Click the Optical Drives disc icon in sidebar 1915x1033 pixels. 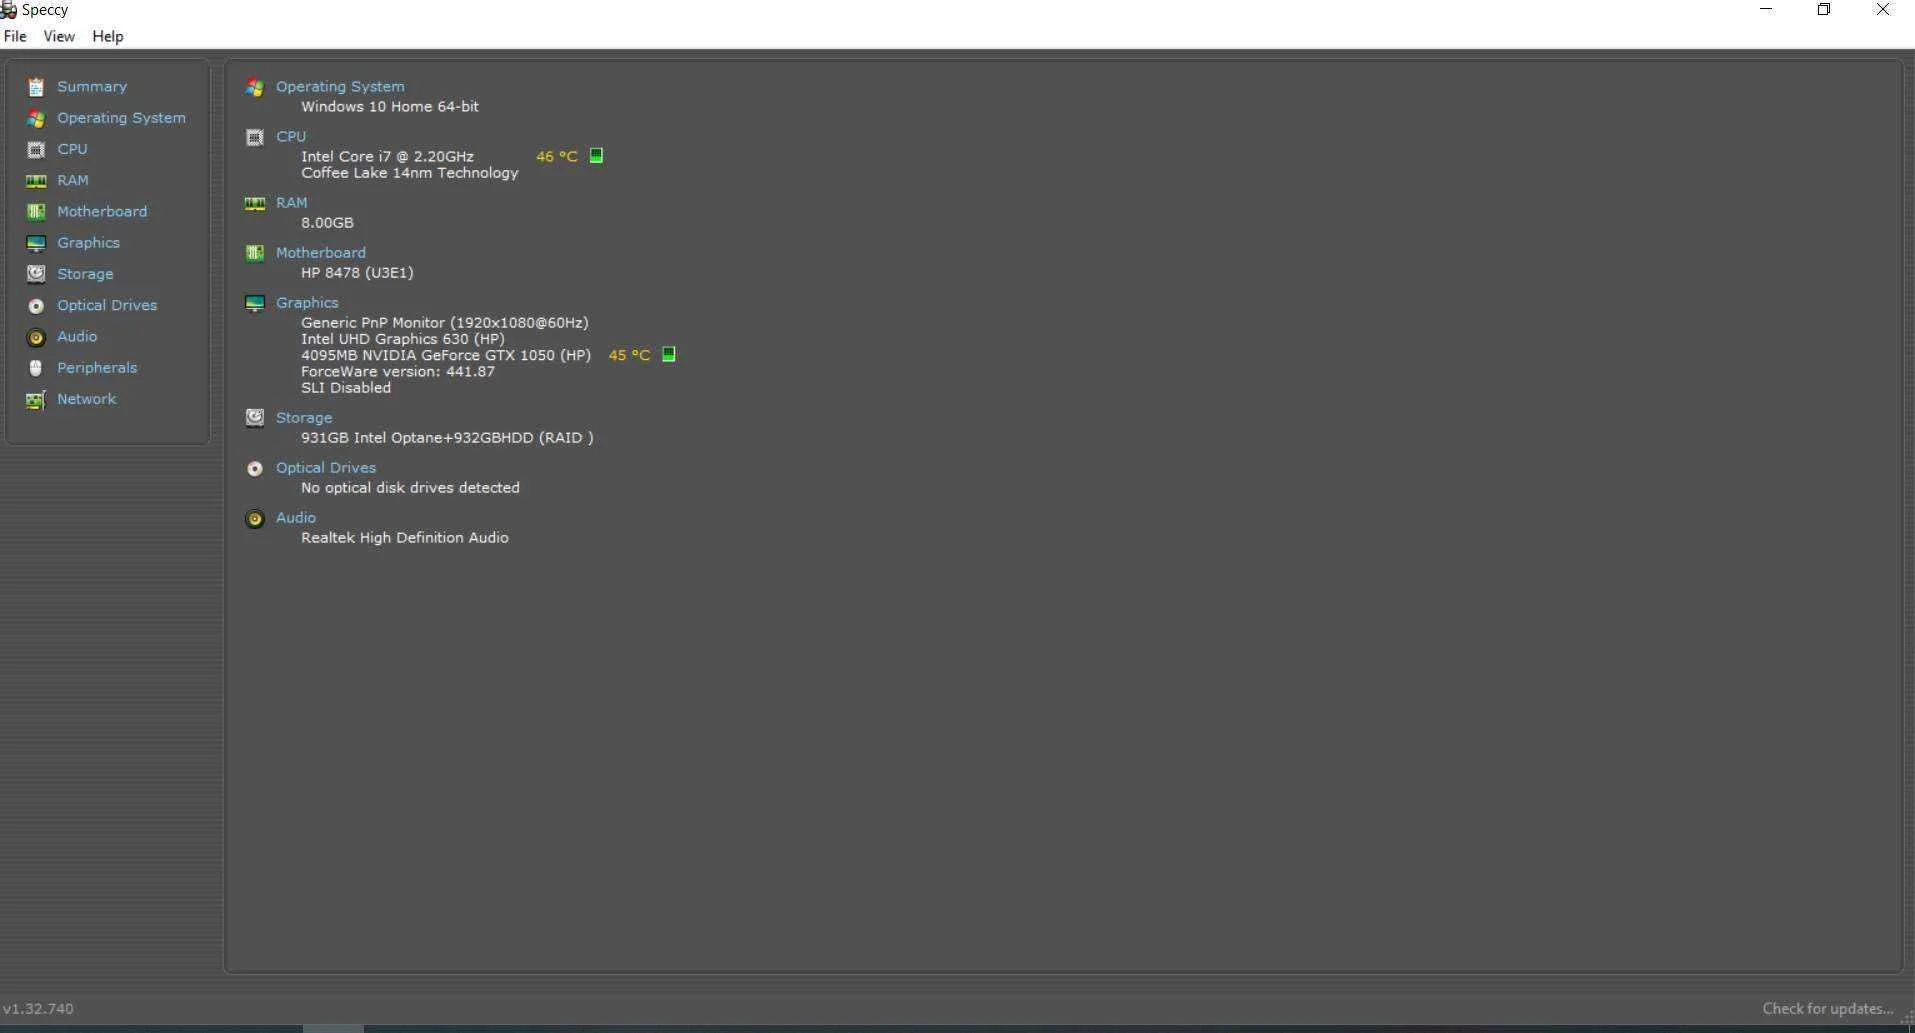point(36,306)
